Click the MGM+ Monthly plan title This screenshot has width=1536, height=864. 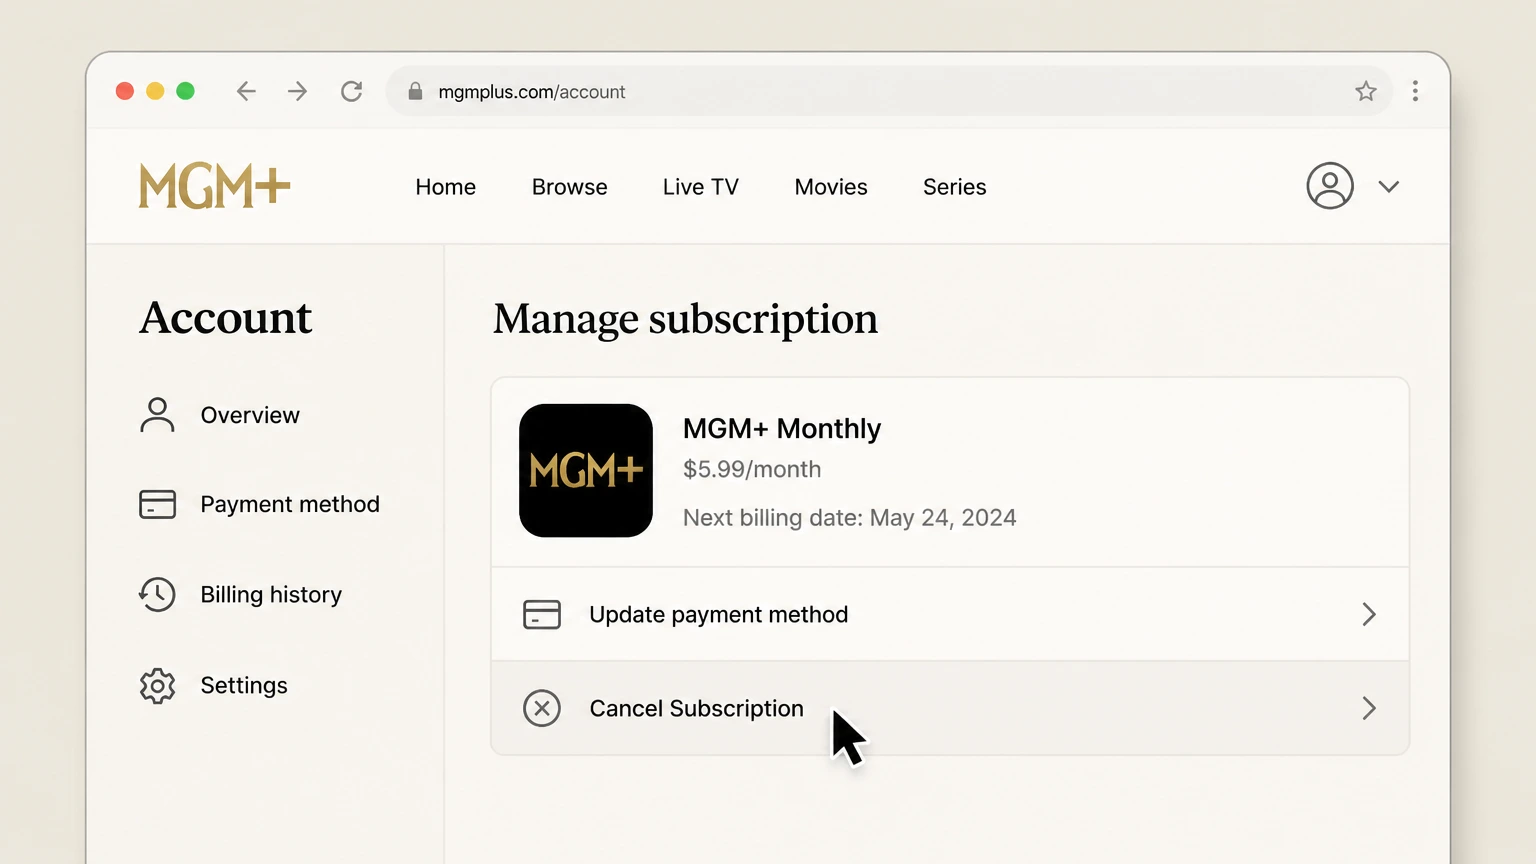[782, 429]
